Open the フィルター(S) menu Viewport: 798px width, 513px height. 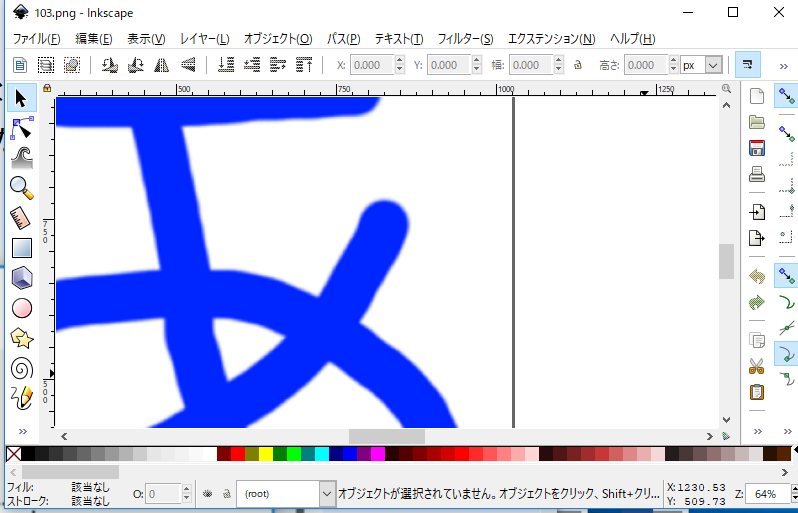[465, 39]
